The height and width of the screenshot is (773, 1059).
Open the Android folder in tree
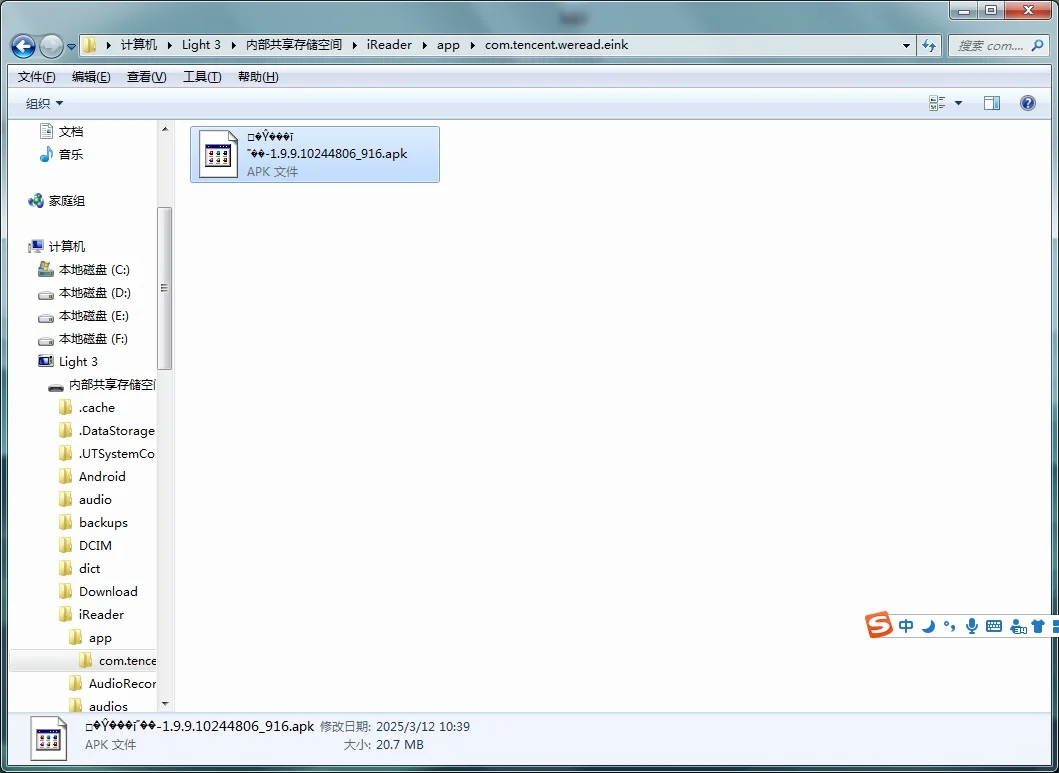click(92, 477)
